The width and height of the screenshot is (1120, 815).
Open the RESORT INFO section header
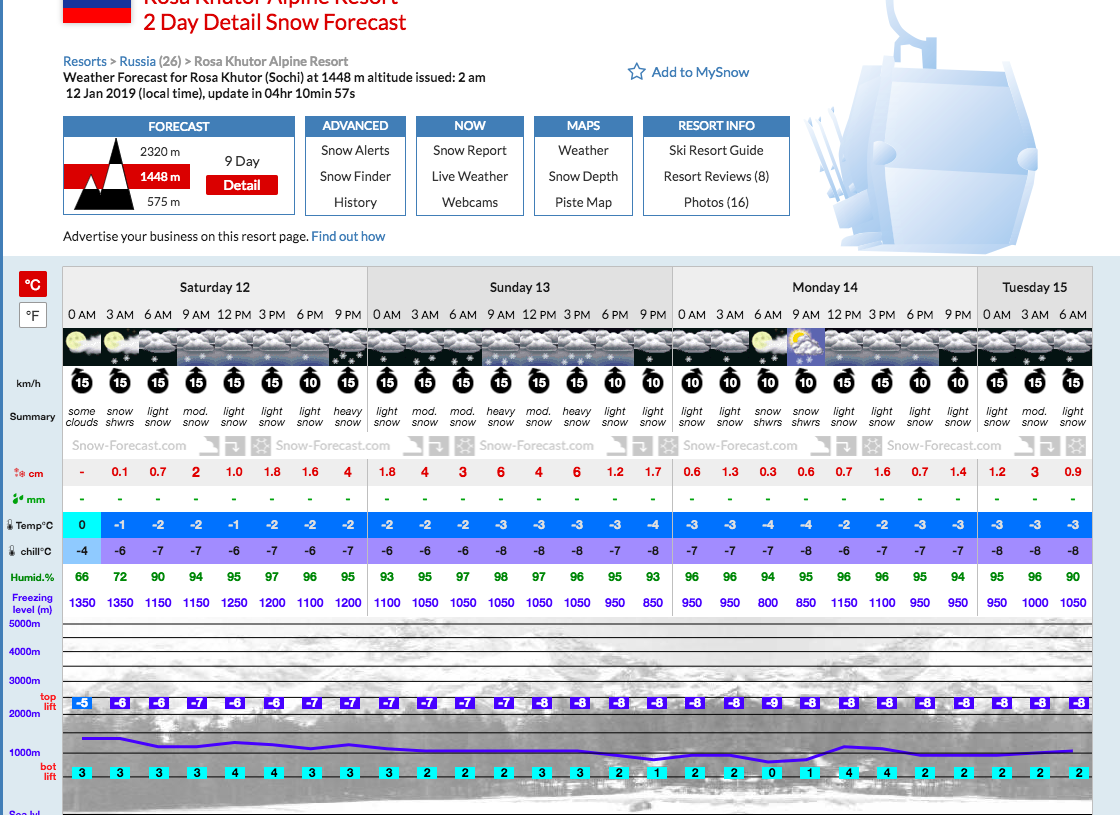(716, 126)
